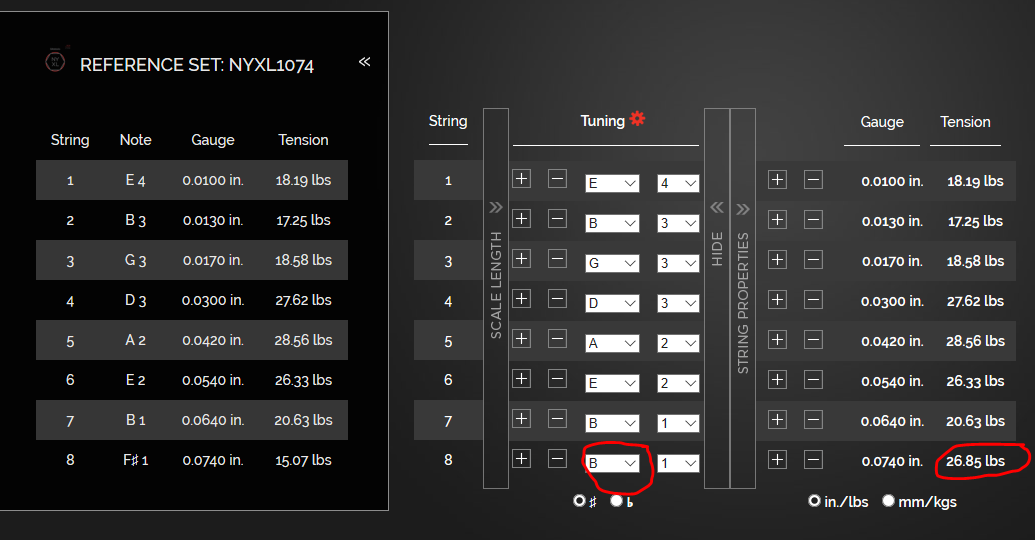This screenshot has width=1035, height=540.
Task: Click the Tuning column header
Action: [x=603, y=121]
